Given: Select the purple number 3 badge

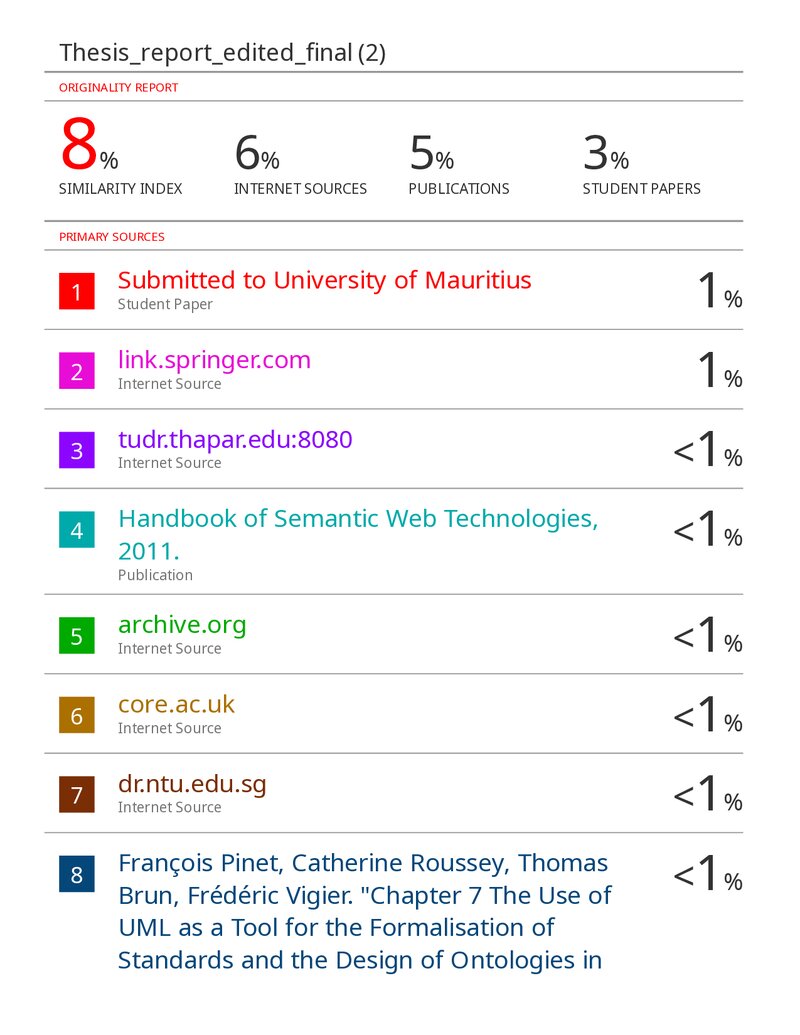Looking at the screenshot, I should (77, 450).
